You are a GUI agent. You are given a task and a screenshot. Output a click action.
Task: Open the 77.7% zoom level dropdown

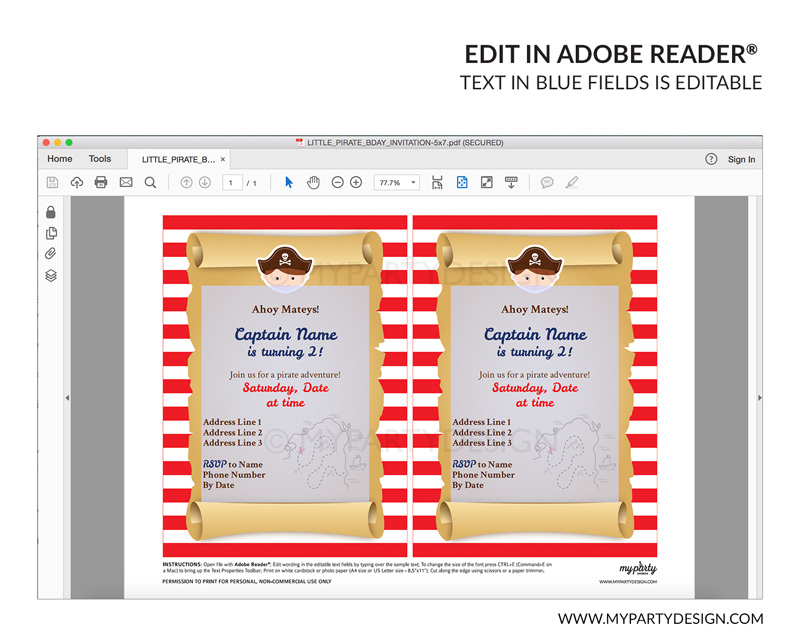click(397, 183)
